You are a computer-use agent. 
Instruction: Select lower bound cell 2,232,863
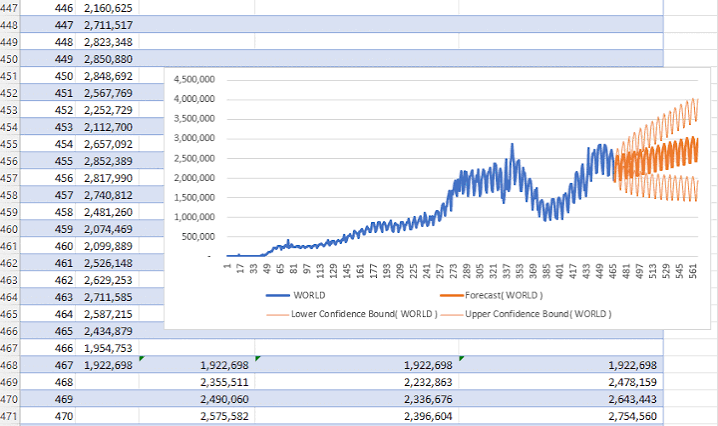click(357, 382)
